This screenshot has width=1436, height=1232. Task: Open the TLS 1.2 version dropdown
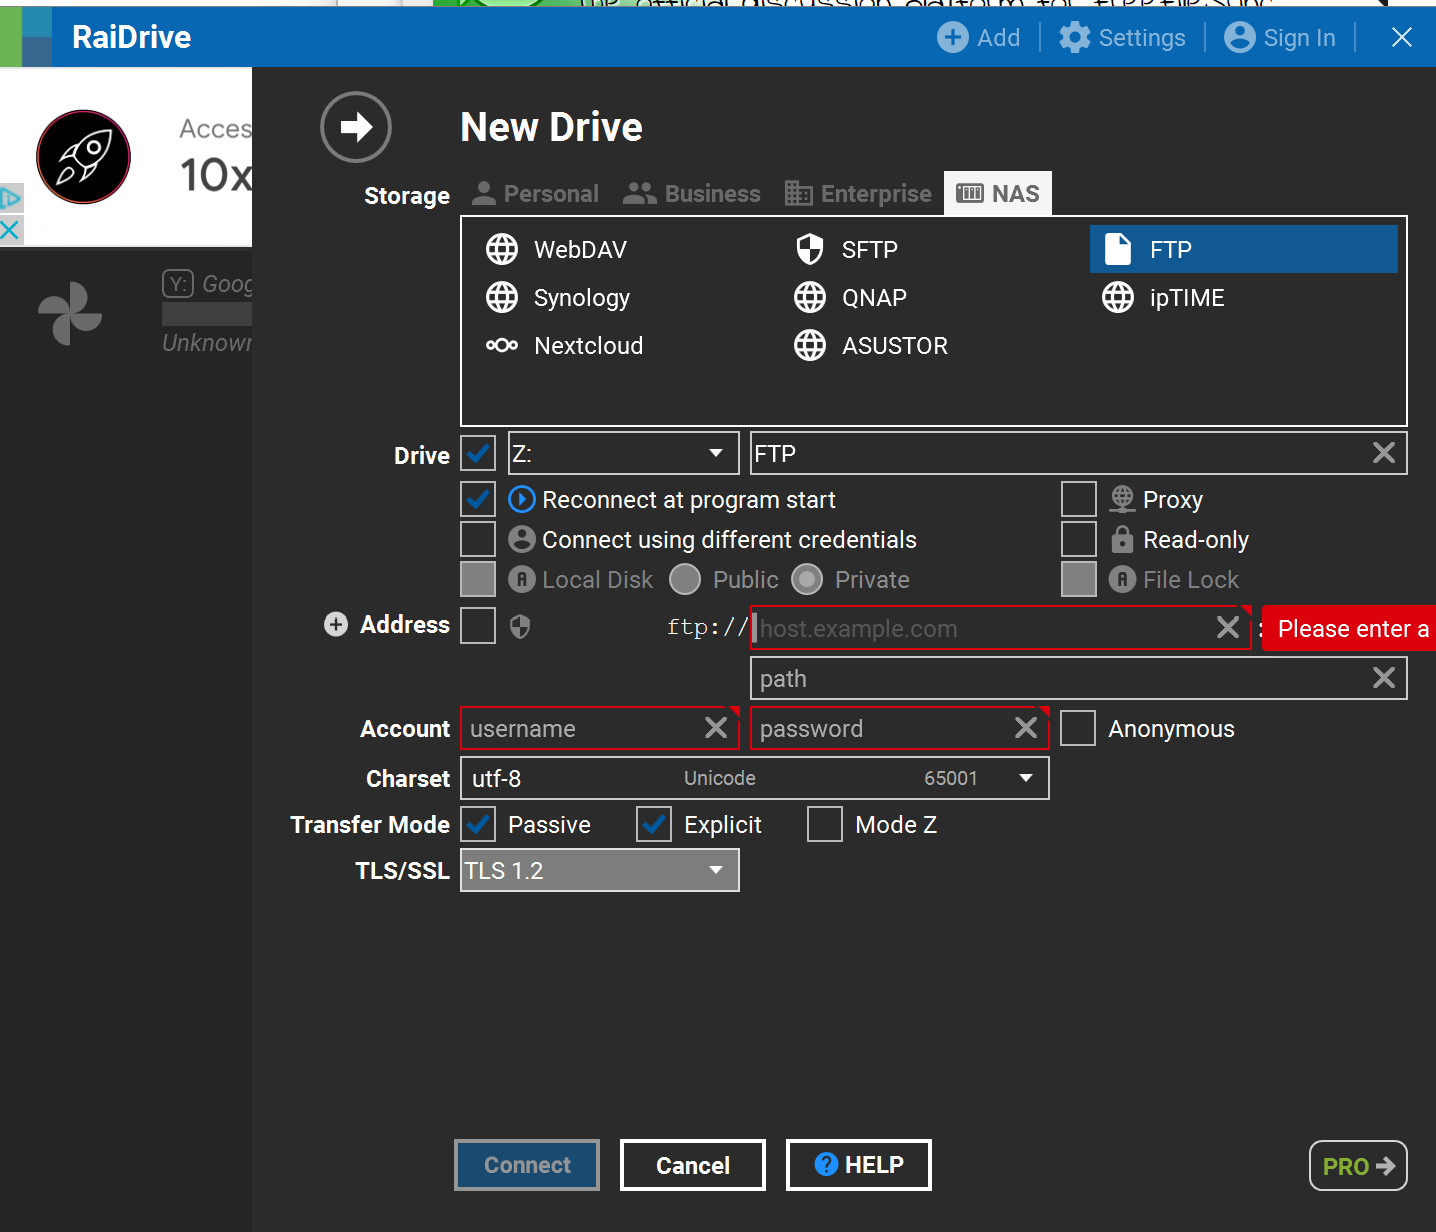point(600,870)
